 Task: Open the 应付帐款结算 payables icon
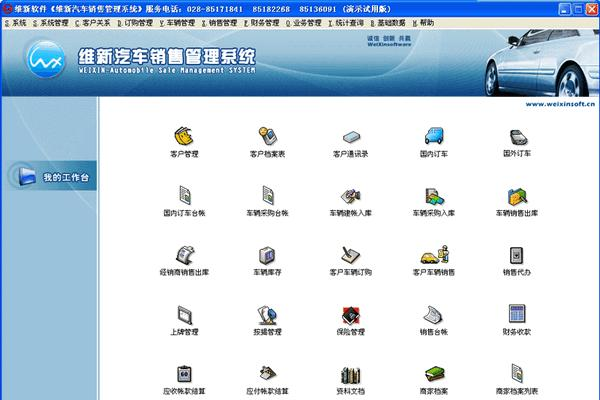coord(267,374)
